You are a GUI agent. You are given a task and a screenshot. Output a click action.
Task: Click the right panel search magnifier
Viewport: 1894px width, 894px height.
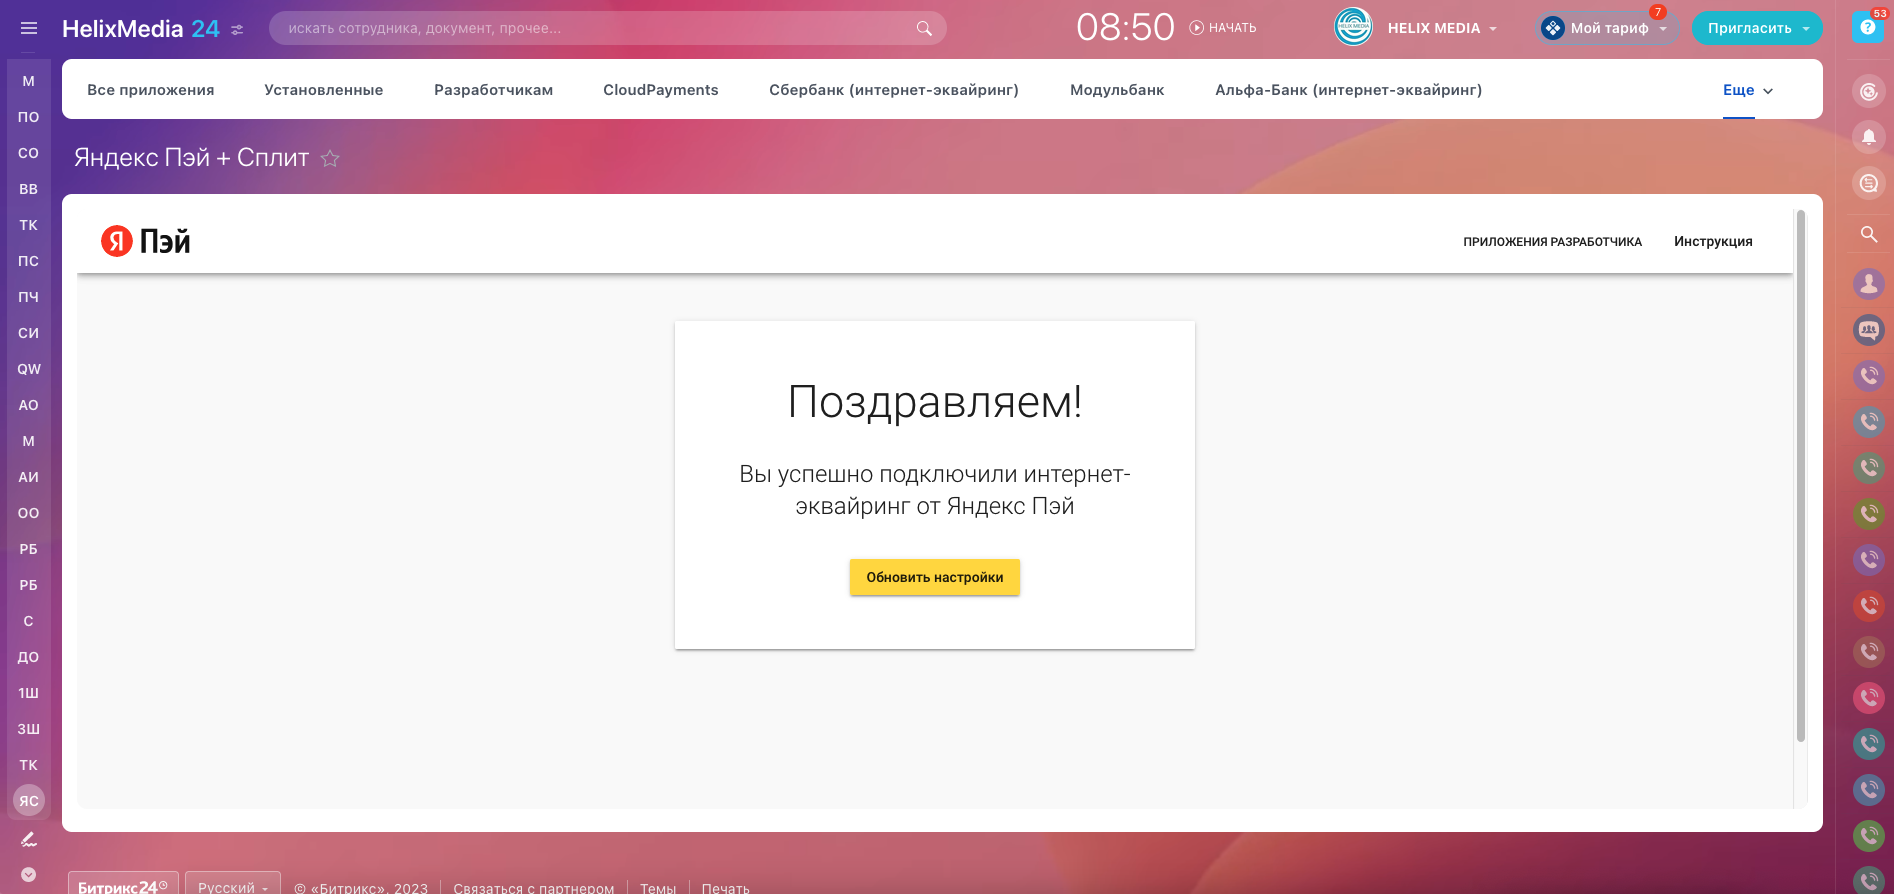(x=1868, y=234)
